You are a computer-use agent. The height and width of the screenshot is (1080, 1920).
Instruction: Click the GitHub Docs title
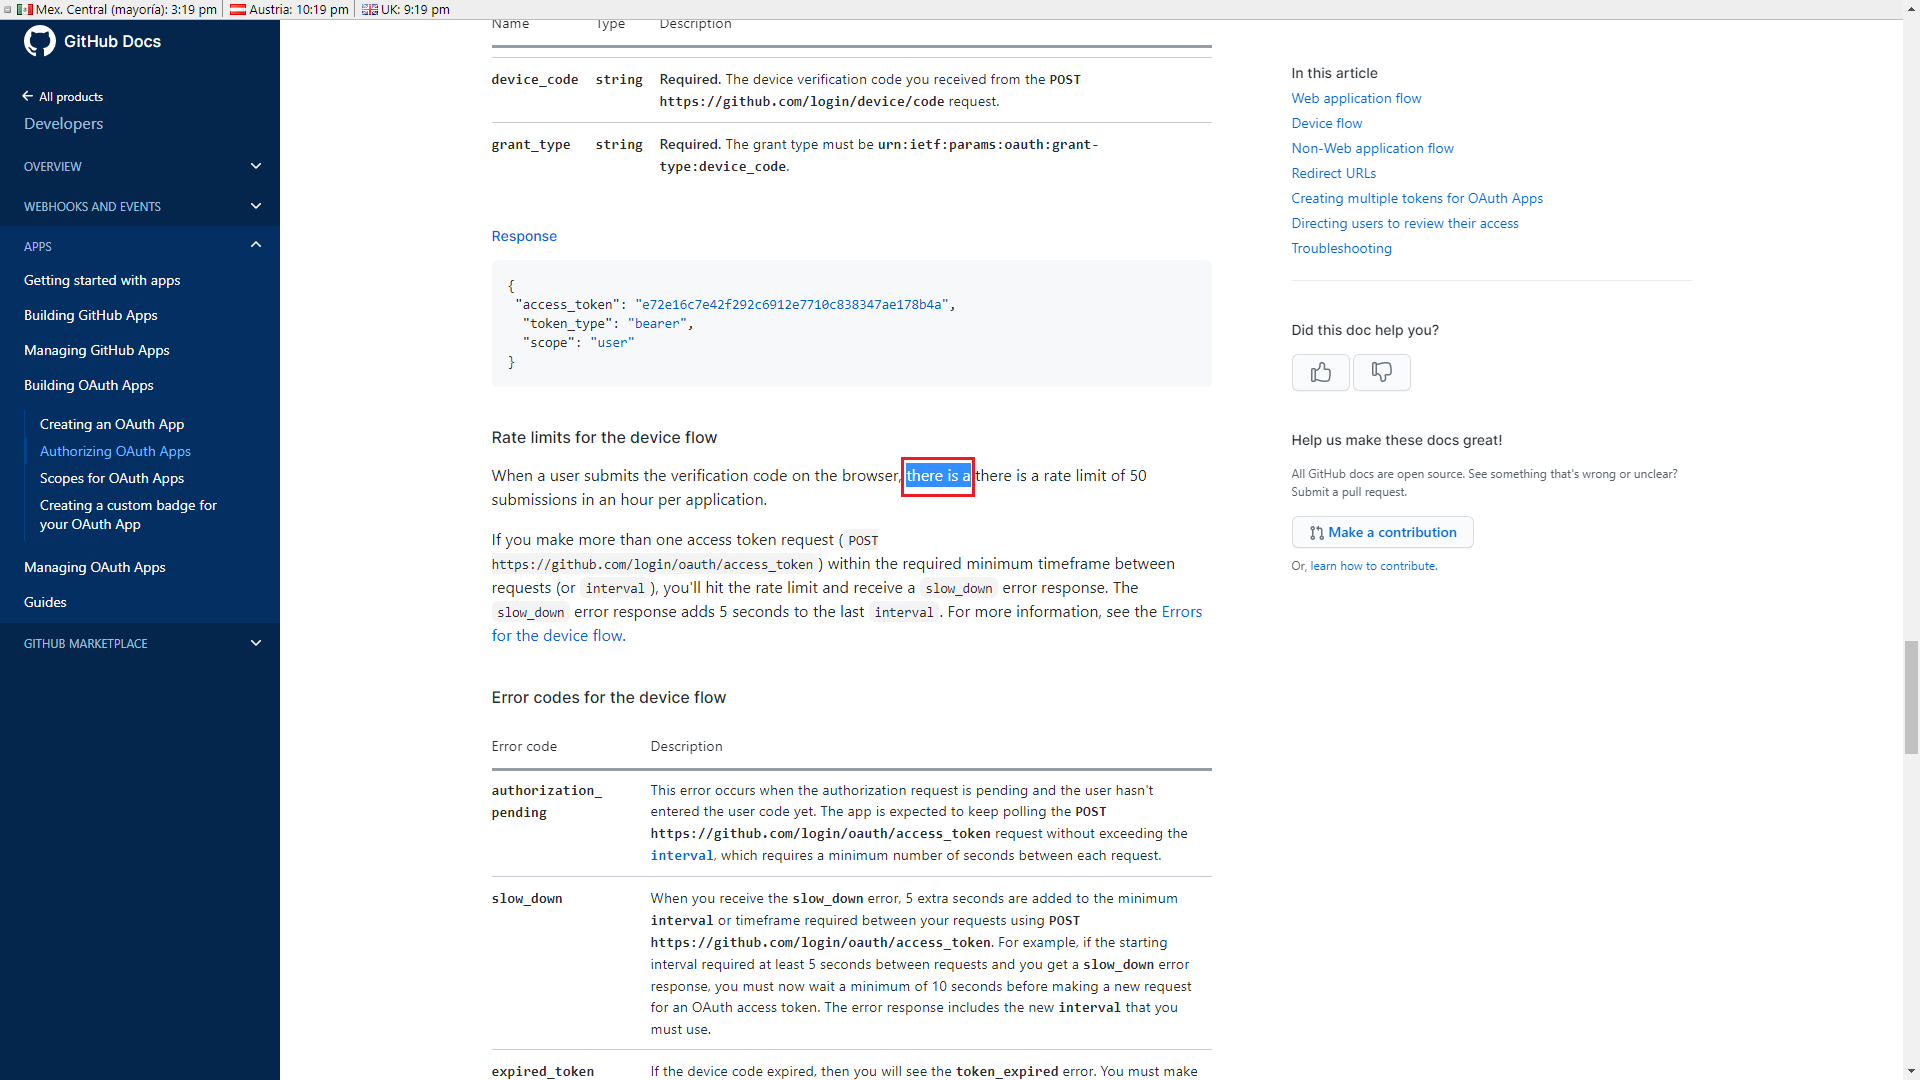pyautogui.click(x=112, y=41)
